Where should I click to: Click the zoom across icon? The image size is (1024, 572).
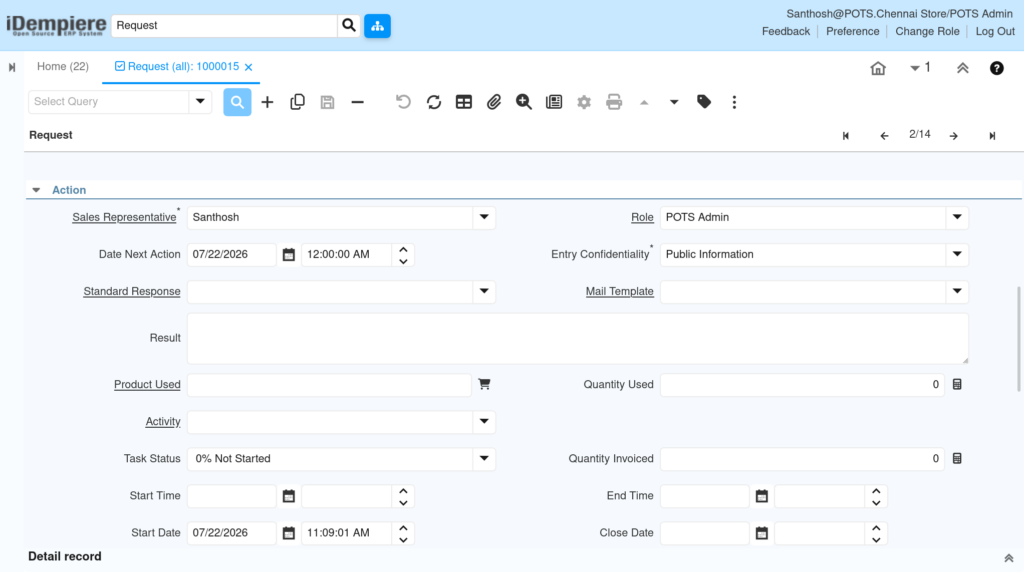click(x=524, y=102)
